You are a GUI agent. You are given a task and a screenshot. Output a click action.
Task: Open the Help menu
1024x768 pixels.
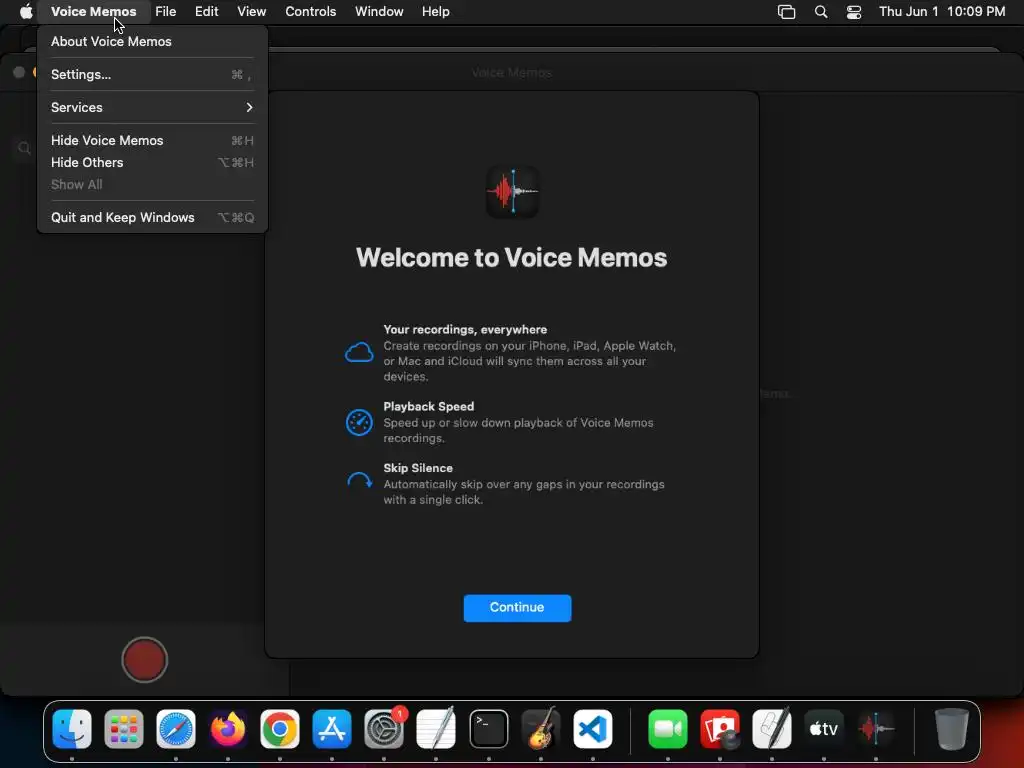435,12
